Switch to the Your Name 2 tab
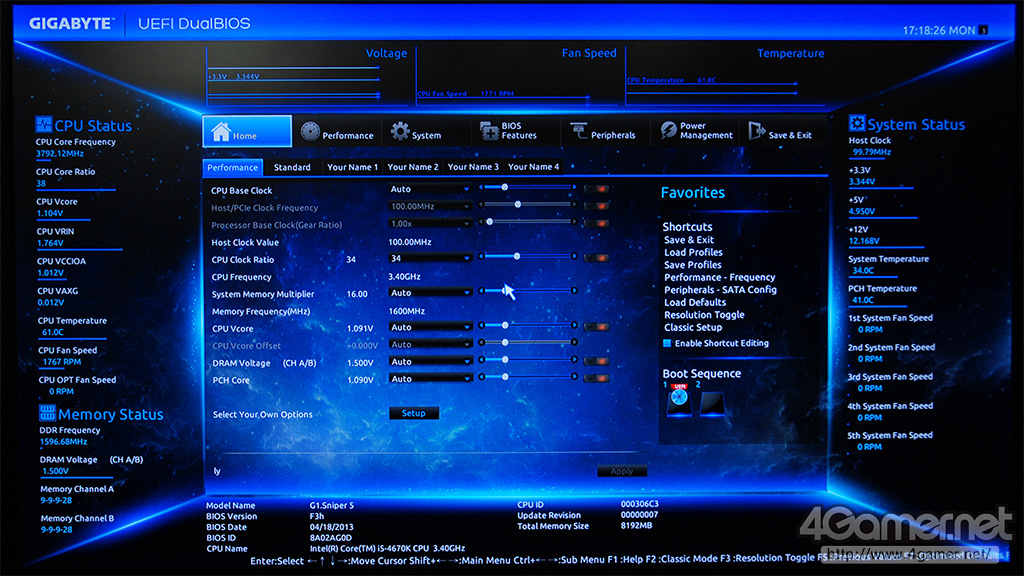Image resolution: width=1024 pixels, height=576 pixels. coord(413,167)
